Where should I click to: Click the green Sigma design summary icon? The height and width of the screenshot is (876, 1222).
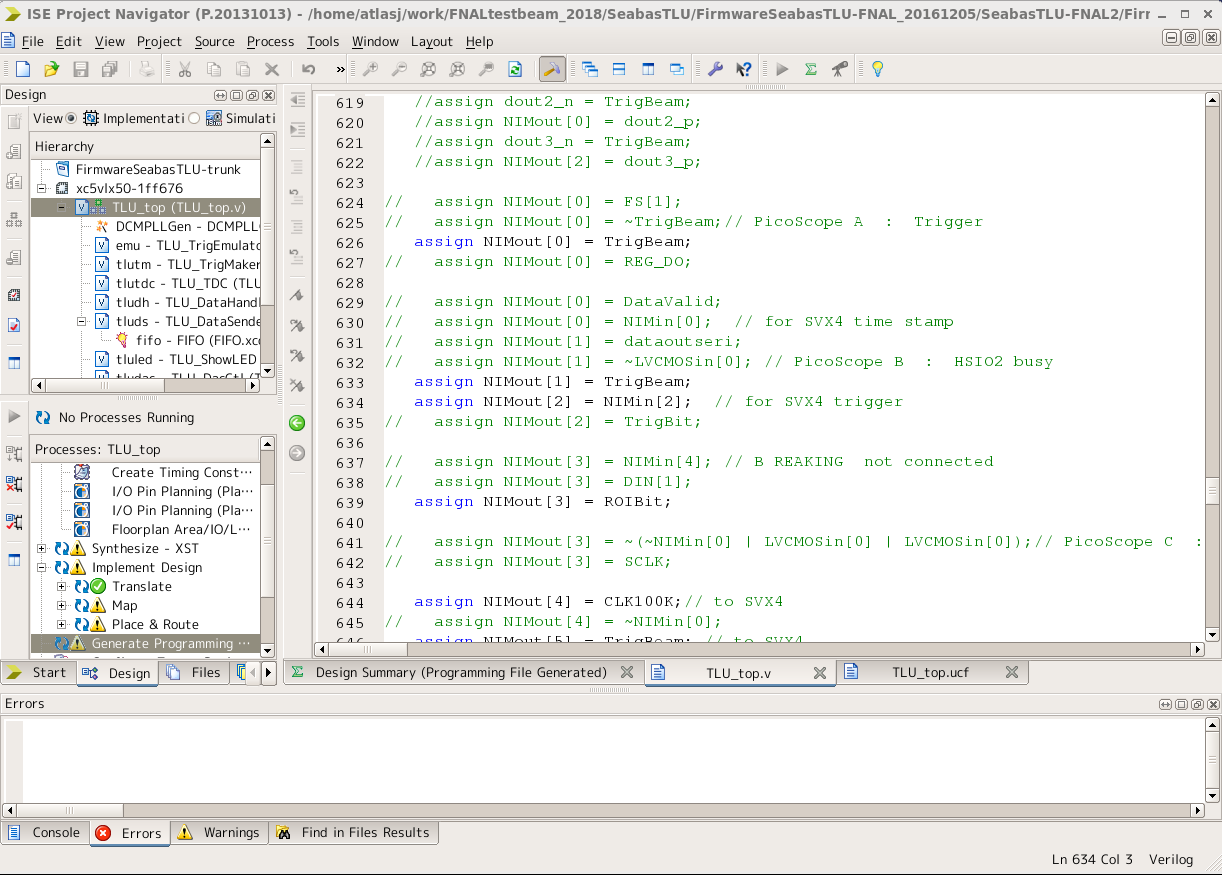pyautogui.click(x=811, y=69)
